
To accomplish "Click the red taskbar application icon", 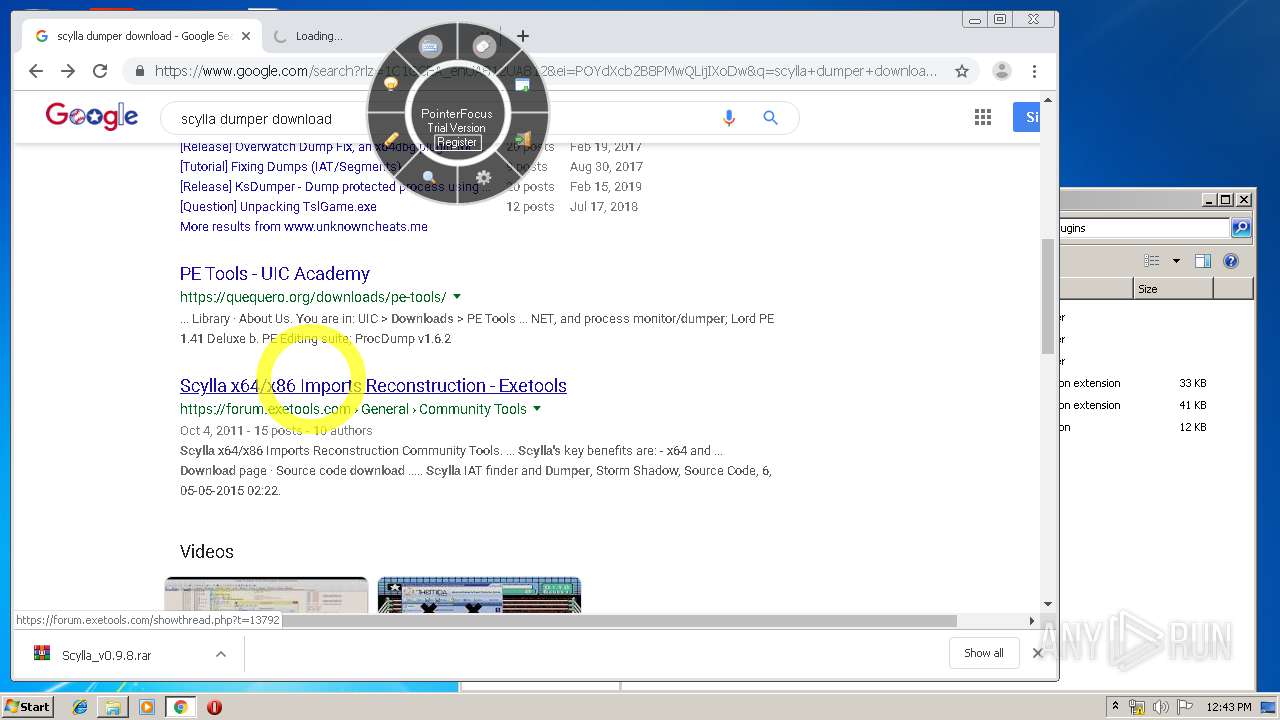I will [214, 707].
